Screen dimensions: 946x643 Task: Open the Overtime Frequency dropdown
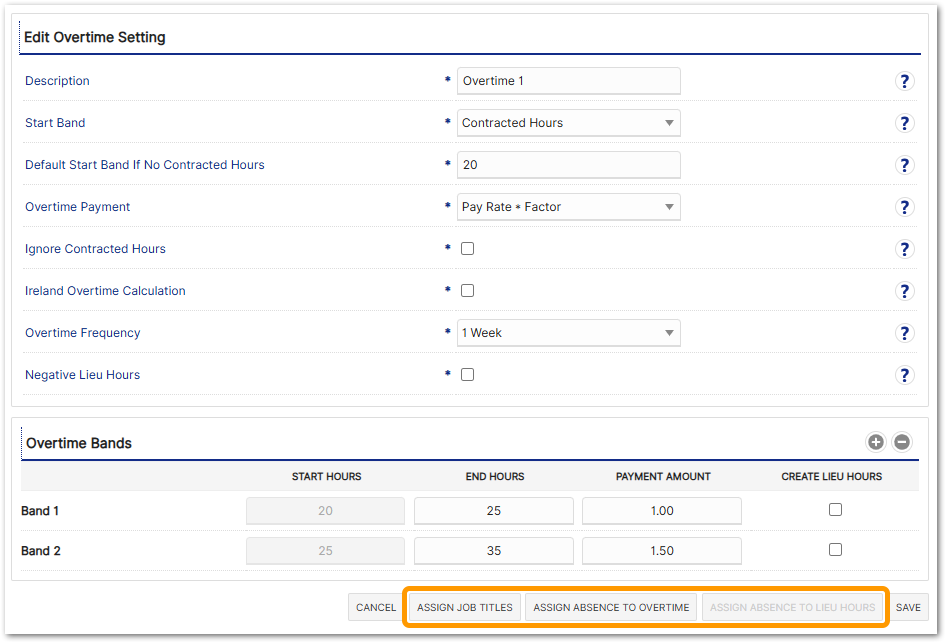coord(568,333)
